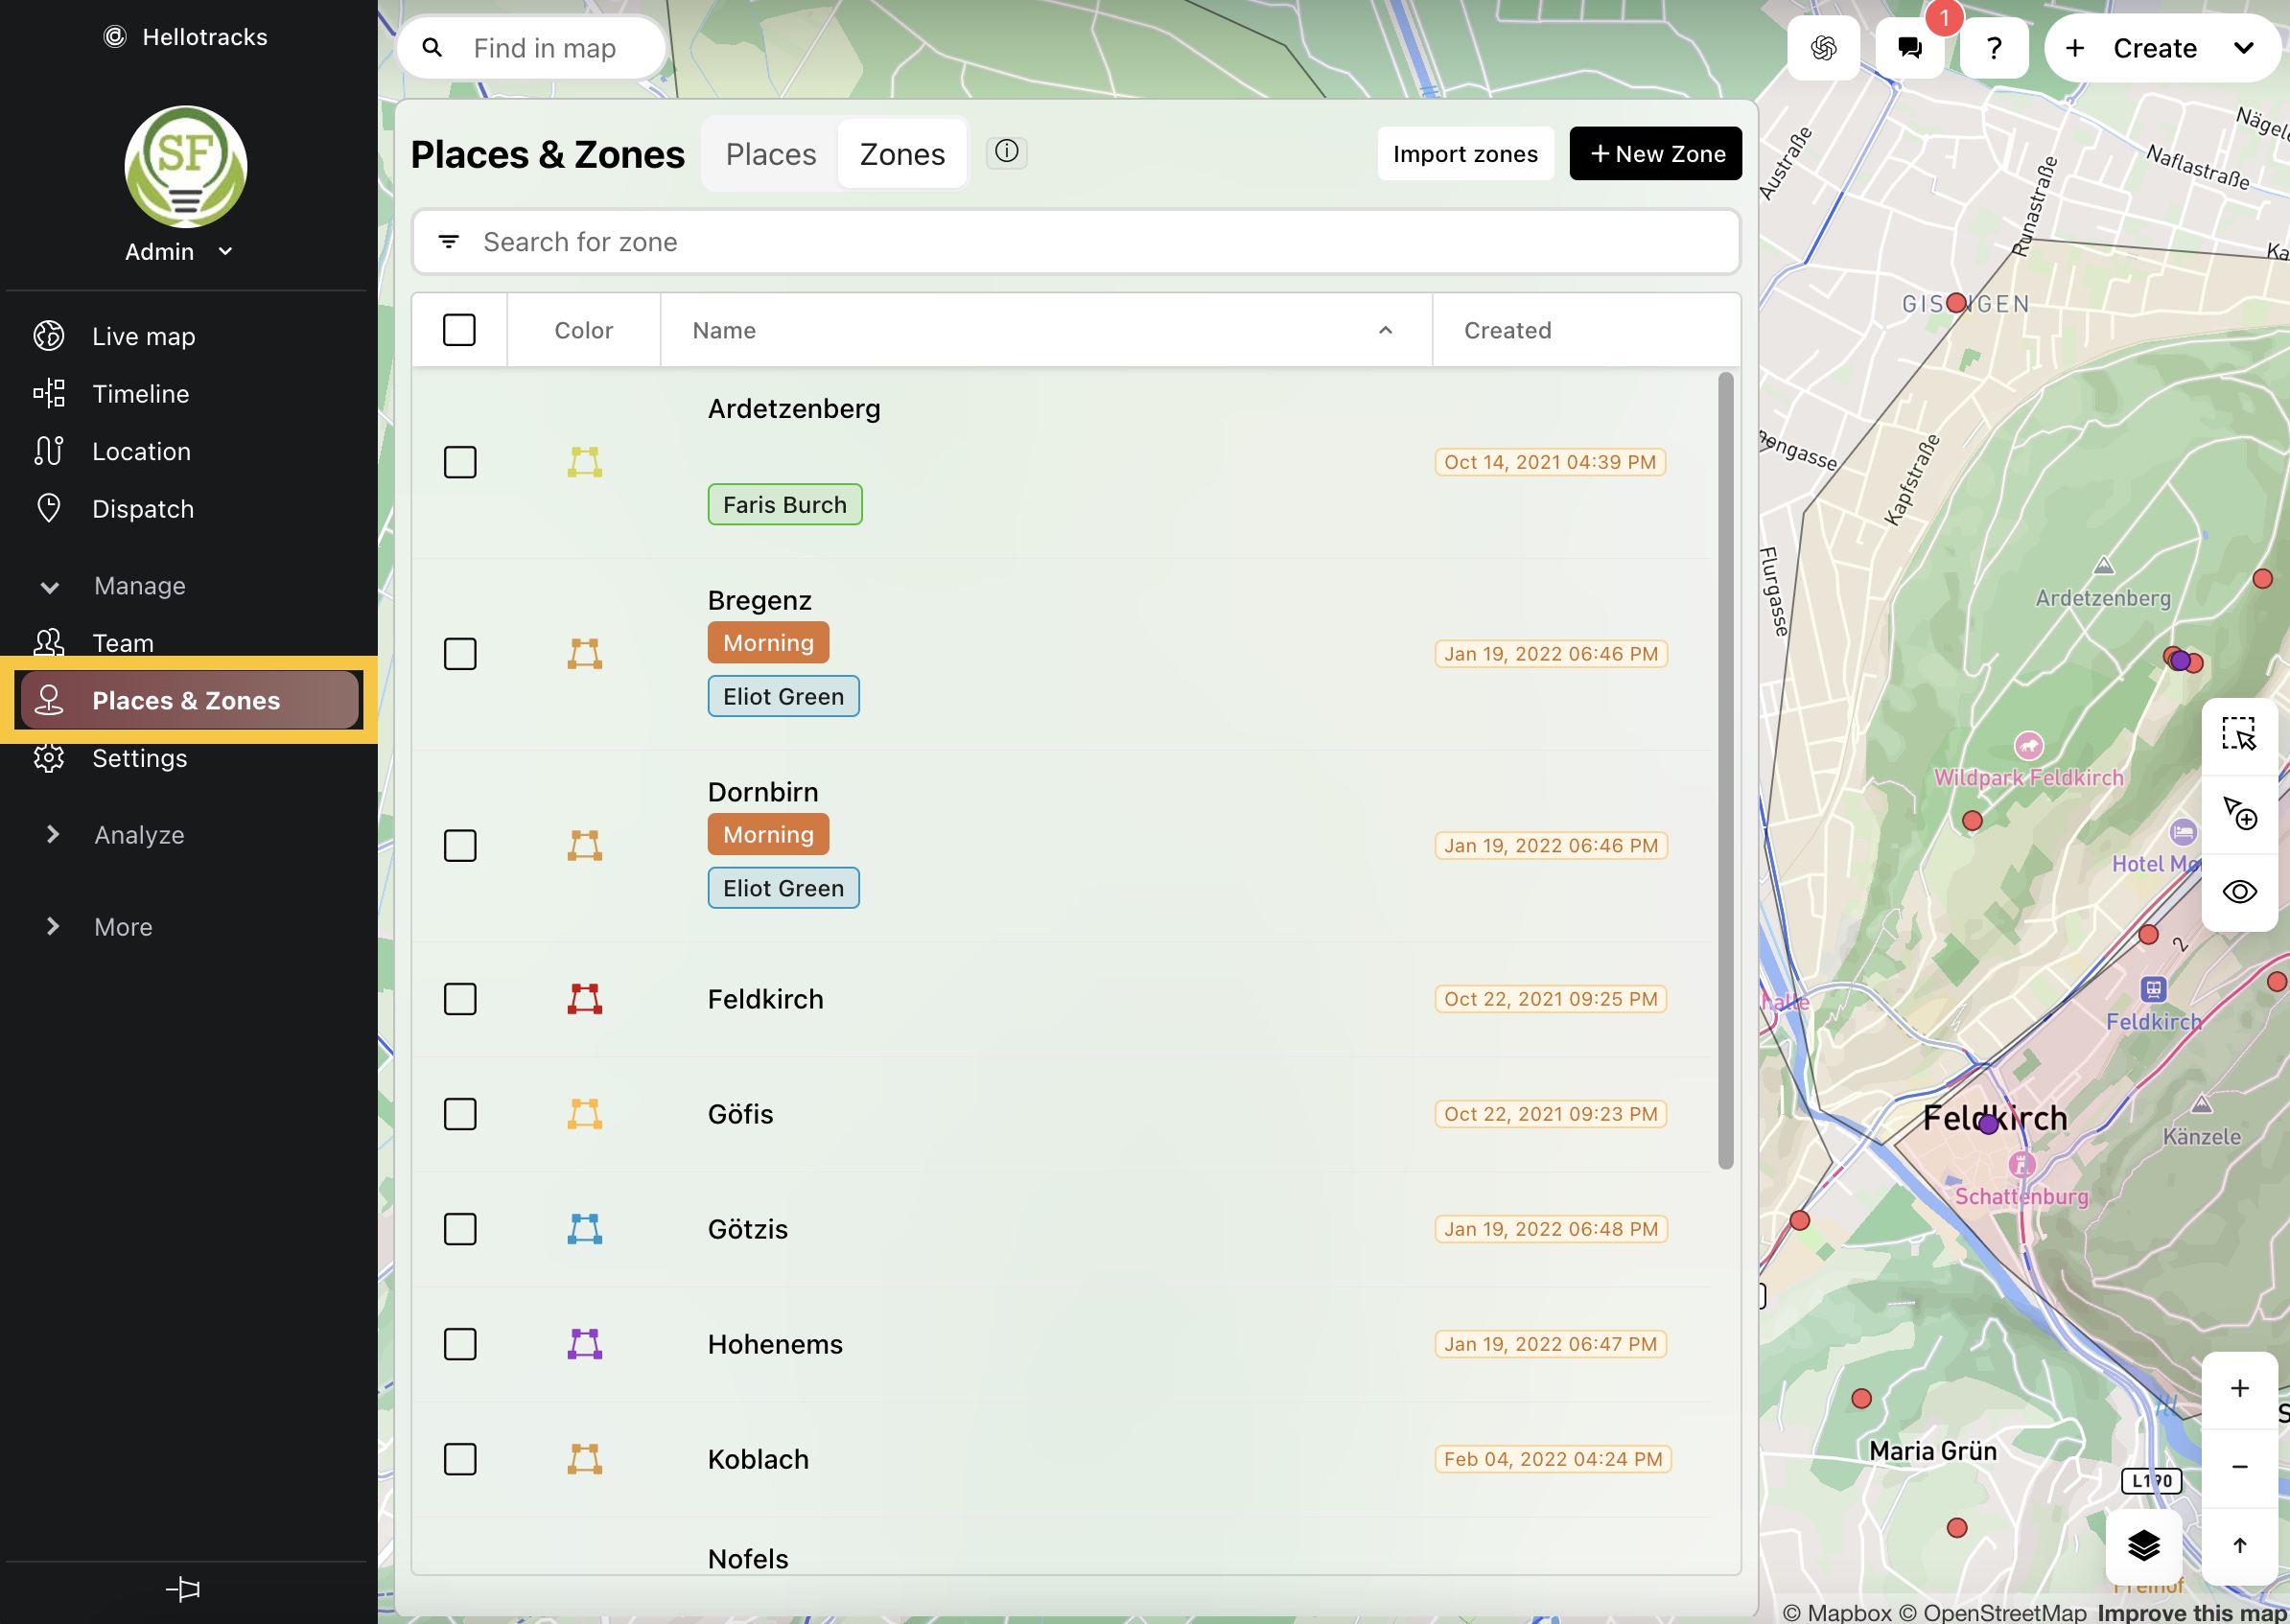This screenshot has height=1624, width=2290.
Task: Open the help question mark icon
Action: pyautogui.click(x=1993, y=47)
